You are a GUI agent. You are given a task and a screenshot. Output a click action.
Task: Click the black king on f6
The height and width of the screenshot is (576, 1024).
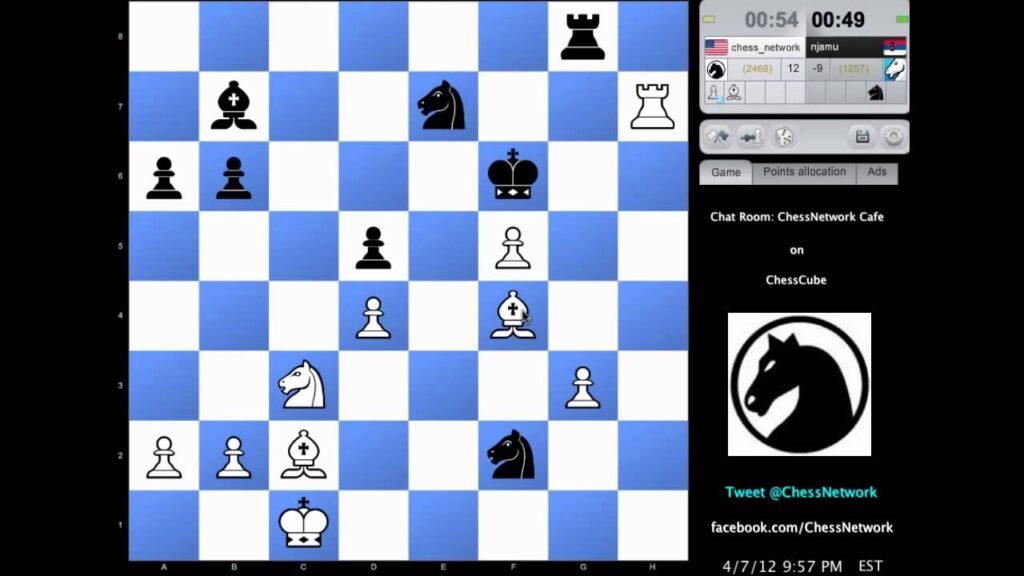point(513,176)
